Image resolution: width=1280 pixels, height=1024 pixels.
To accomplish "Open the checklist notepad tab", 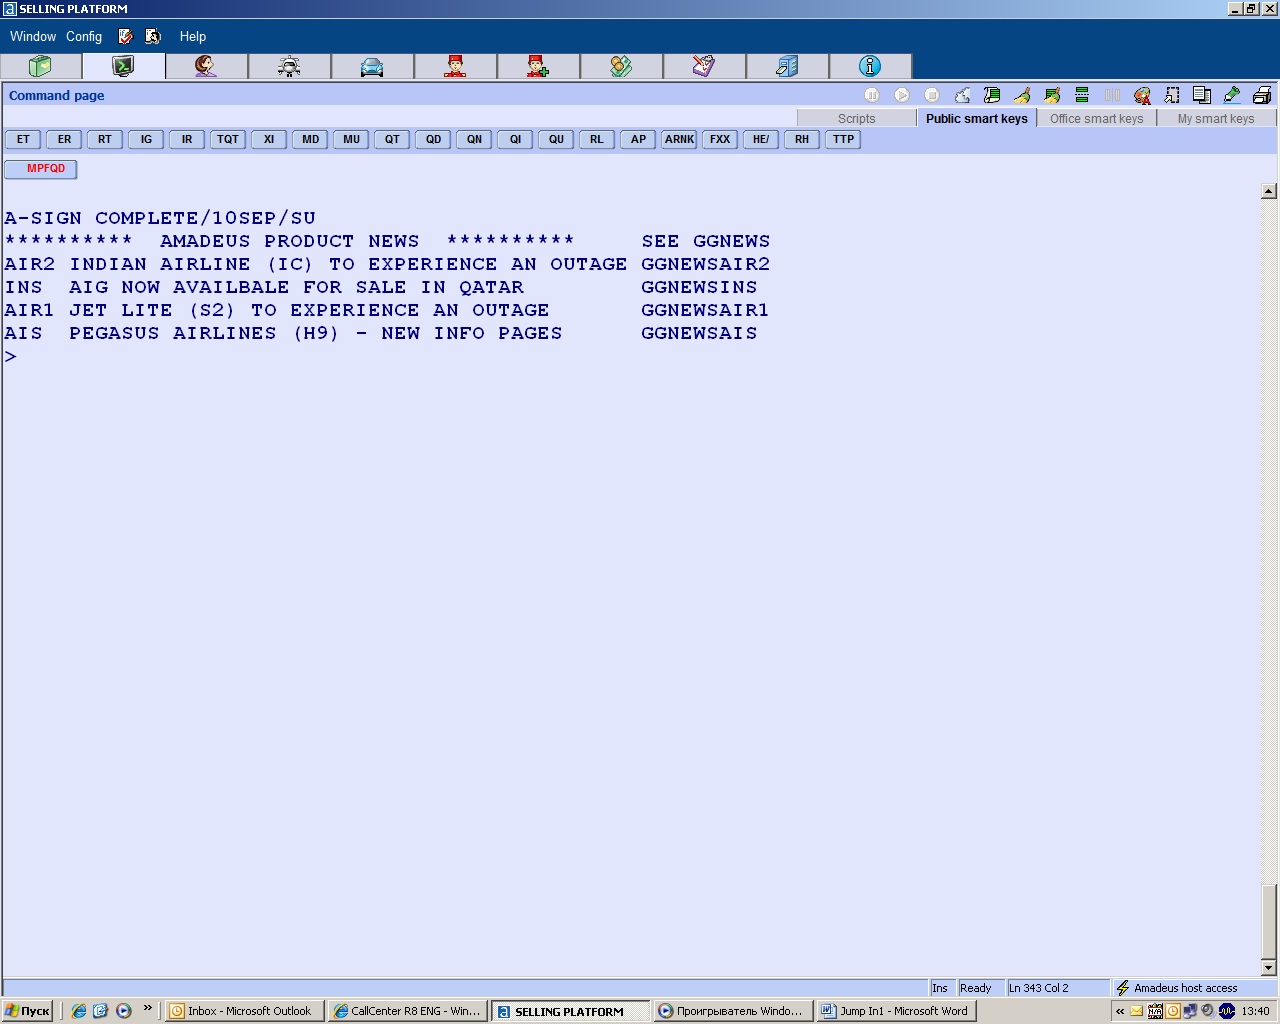I will click(x=705, y=66).
